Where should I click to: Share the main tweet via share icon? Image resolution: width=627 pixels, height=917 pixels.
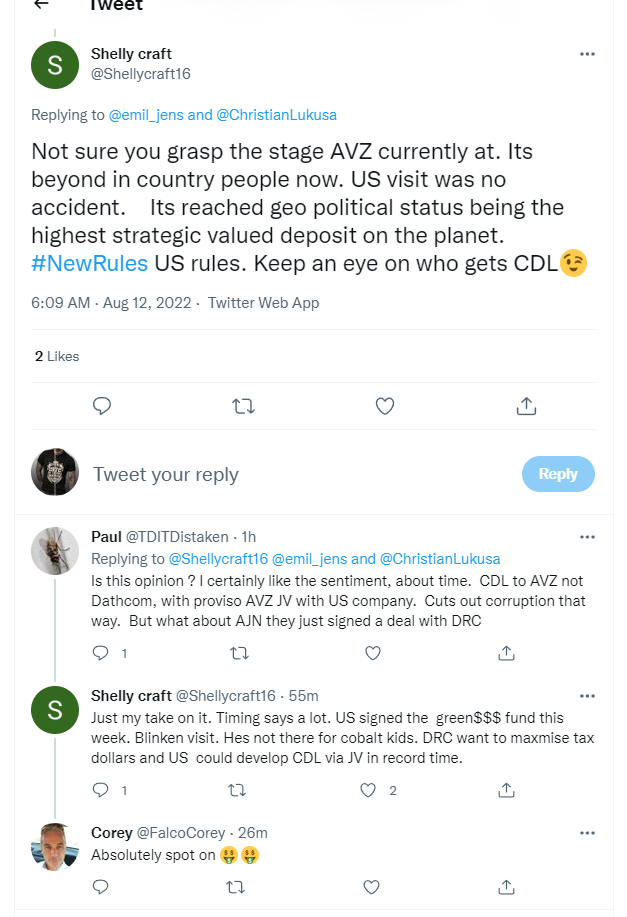(527, 406)
